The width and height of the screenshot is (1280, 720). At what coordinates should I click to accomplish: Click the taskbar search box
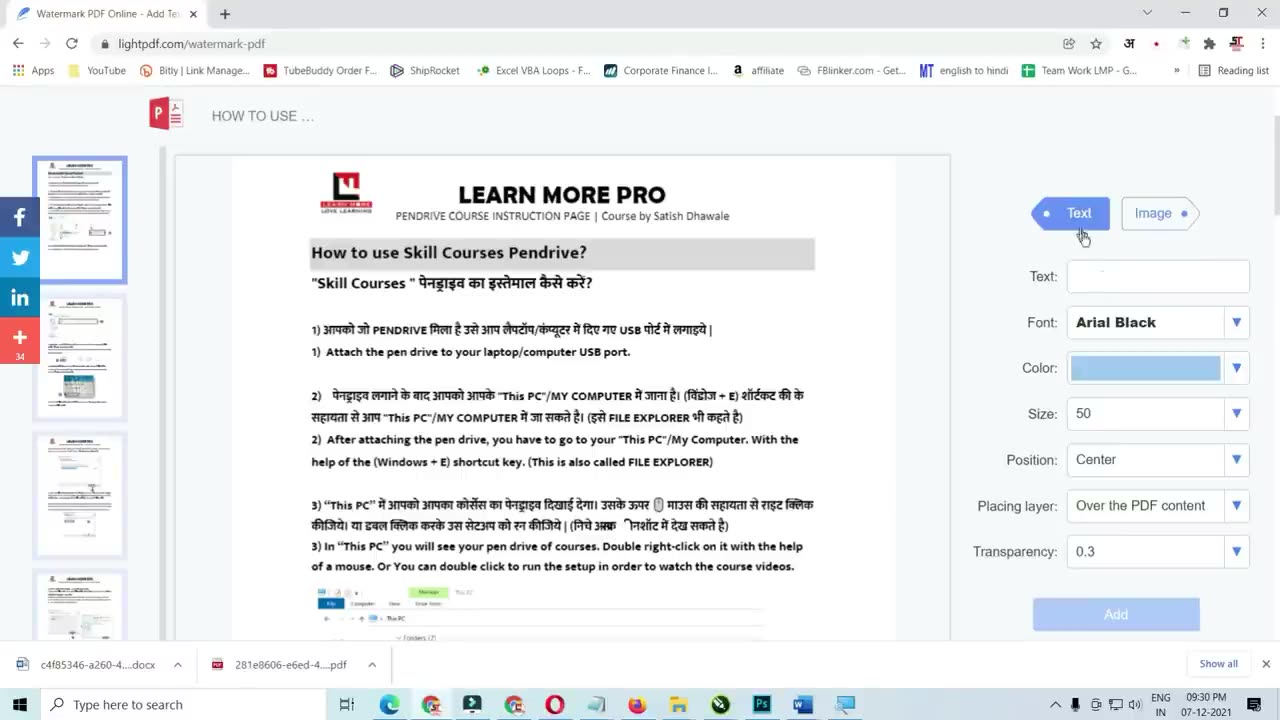(x=183, y=704)
